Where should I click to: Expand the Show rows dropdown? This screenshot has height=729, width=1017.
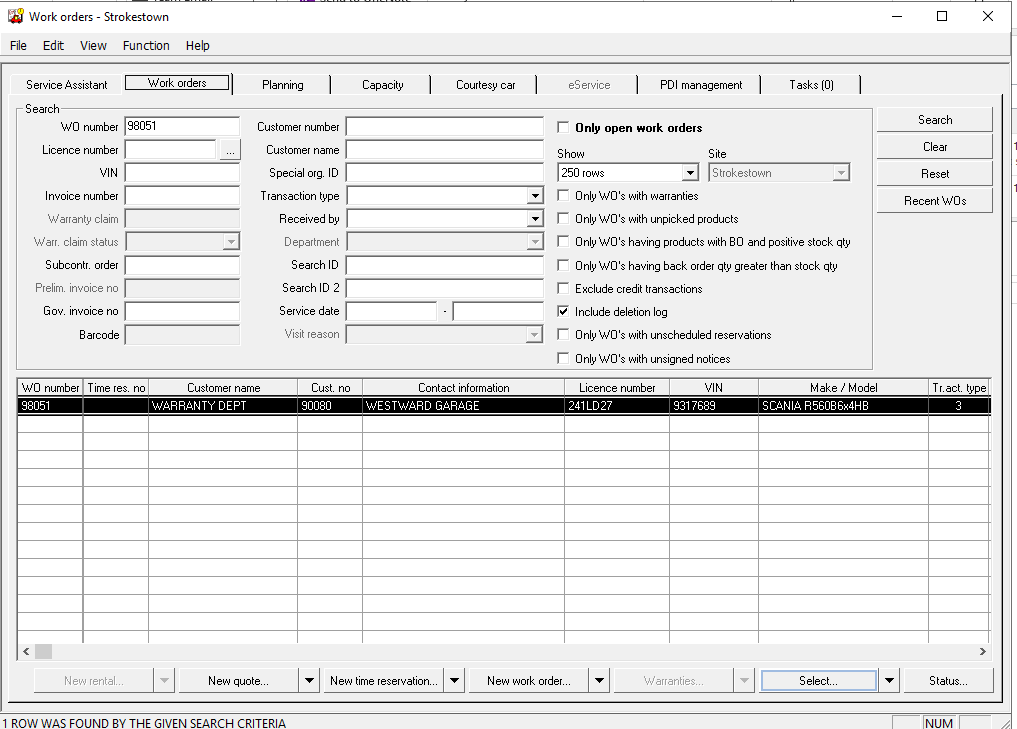(690, 173)
